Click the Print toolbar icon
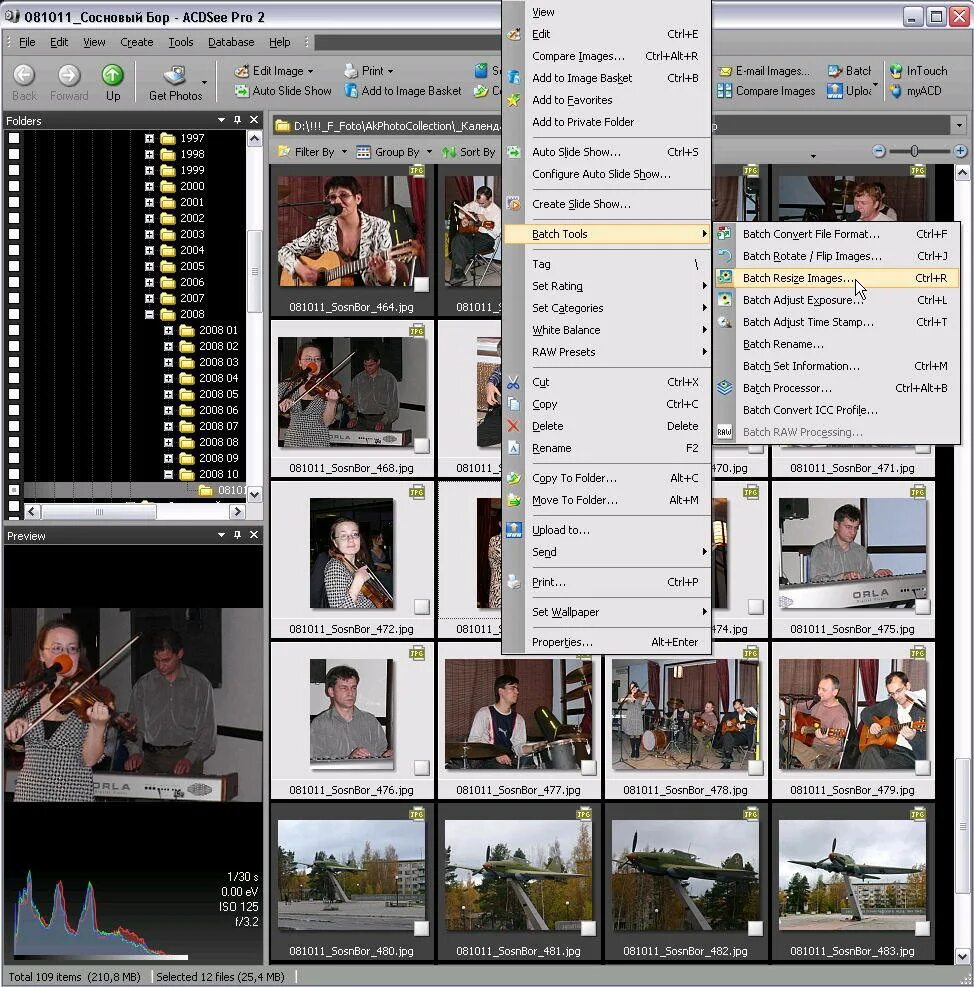This screenshot has height=987, width=974. [x=351, y=71]
